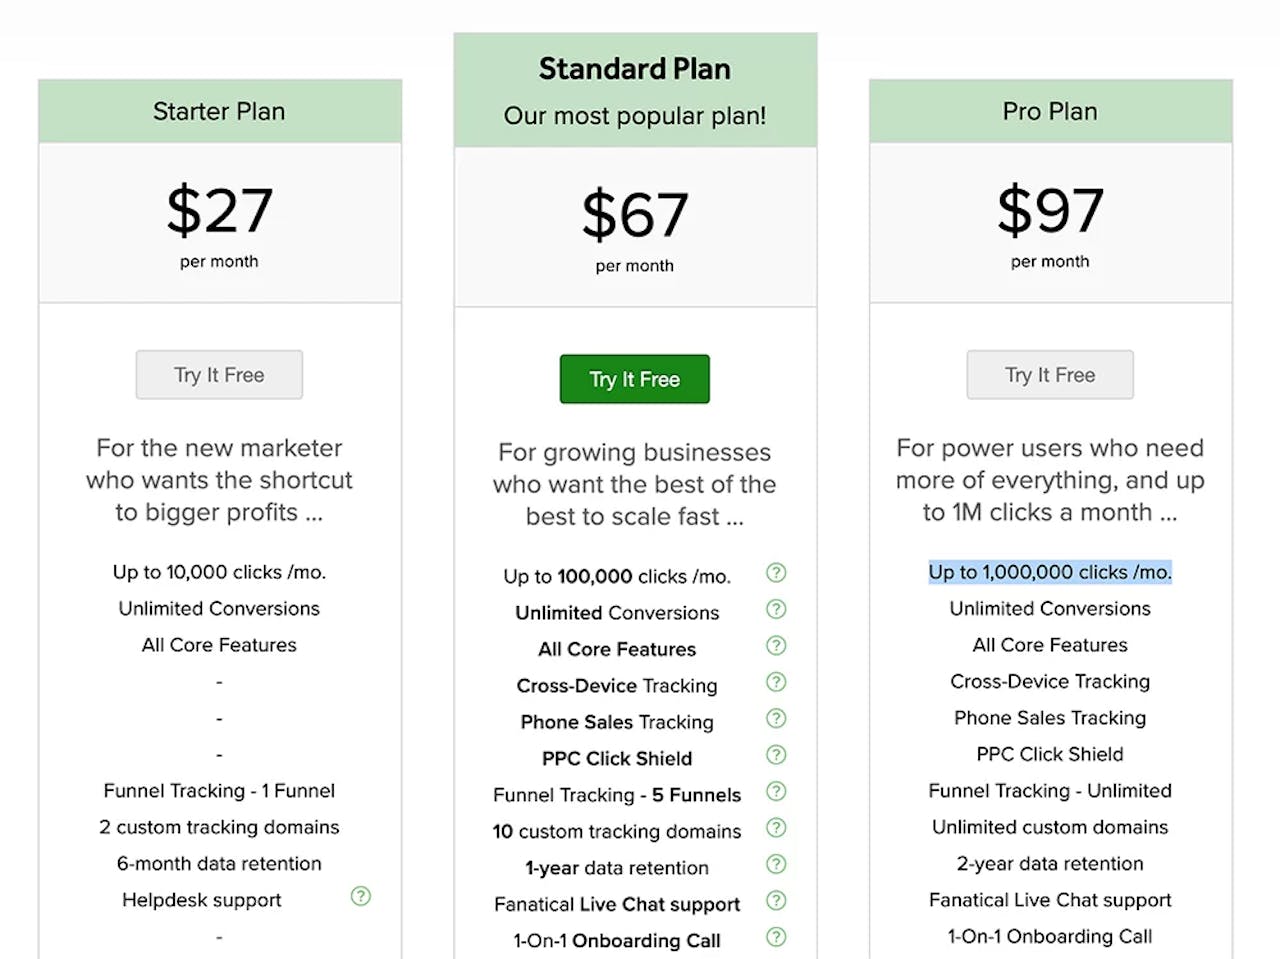Open help icon for Funnel Tracking 5 Funnels
The image size is (1280, 959).
tap(776, 791)
